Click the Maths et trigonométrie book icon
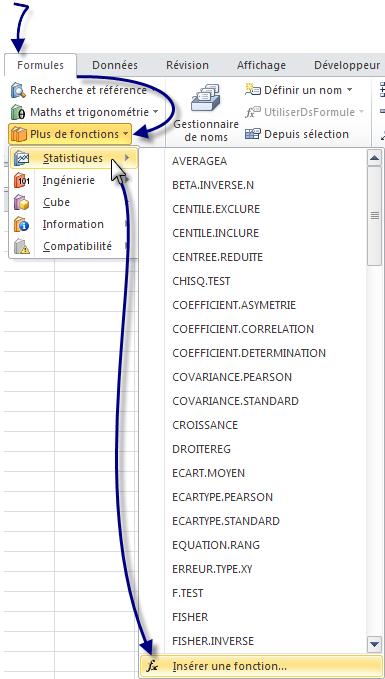This screenshot has height=679, width=385. pyautogui.click(x=19, y=113)
